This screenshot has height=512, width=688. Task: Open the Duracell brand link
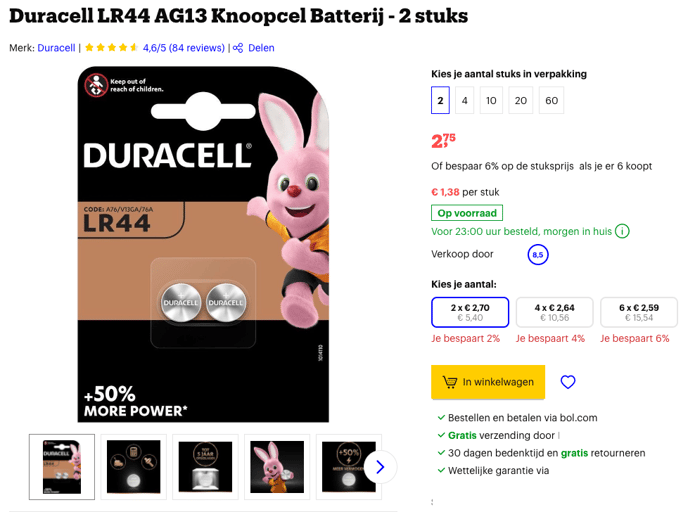56,48
